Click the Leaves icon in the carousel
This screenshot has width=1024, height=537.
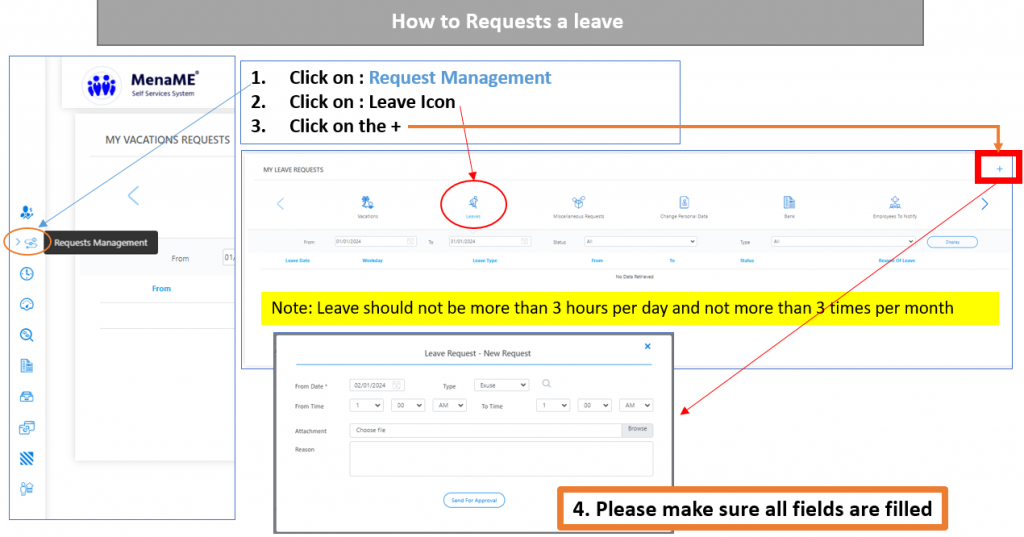coord(473,204)
